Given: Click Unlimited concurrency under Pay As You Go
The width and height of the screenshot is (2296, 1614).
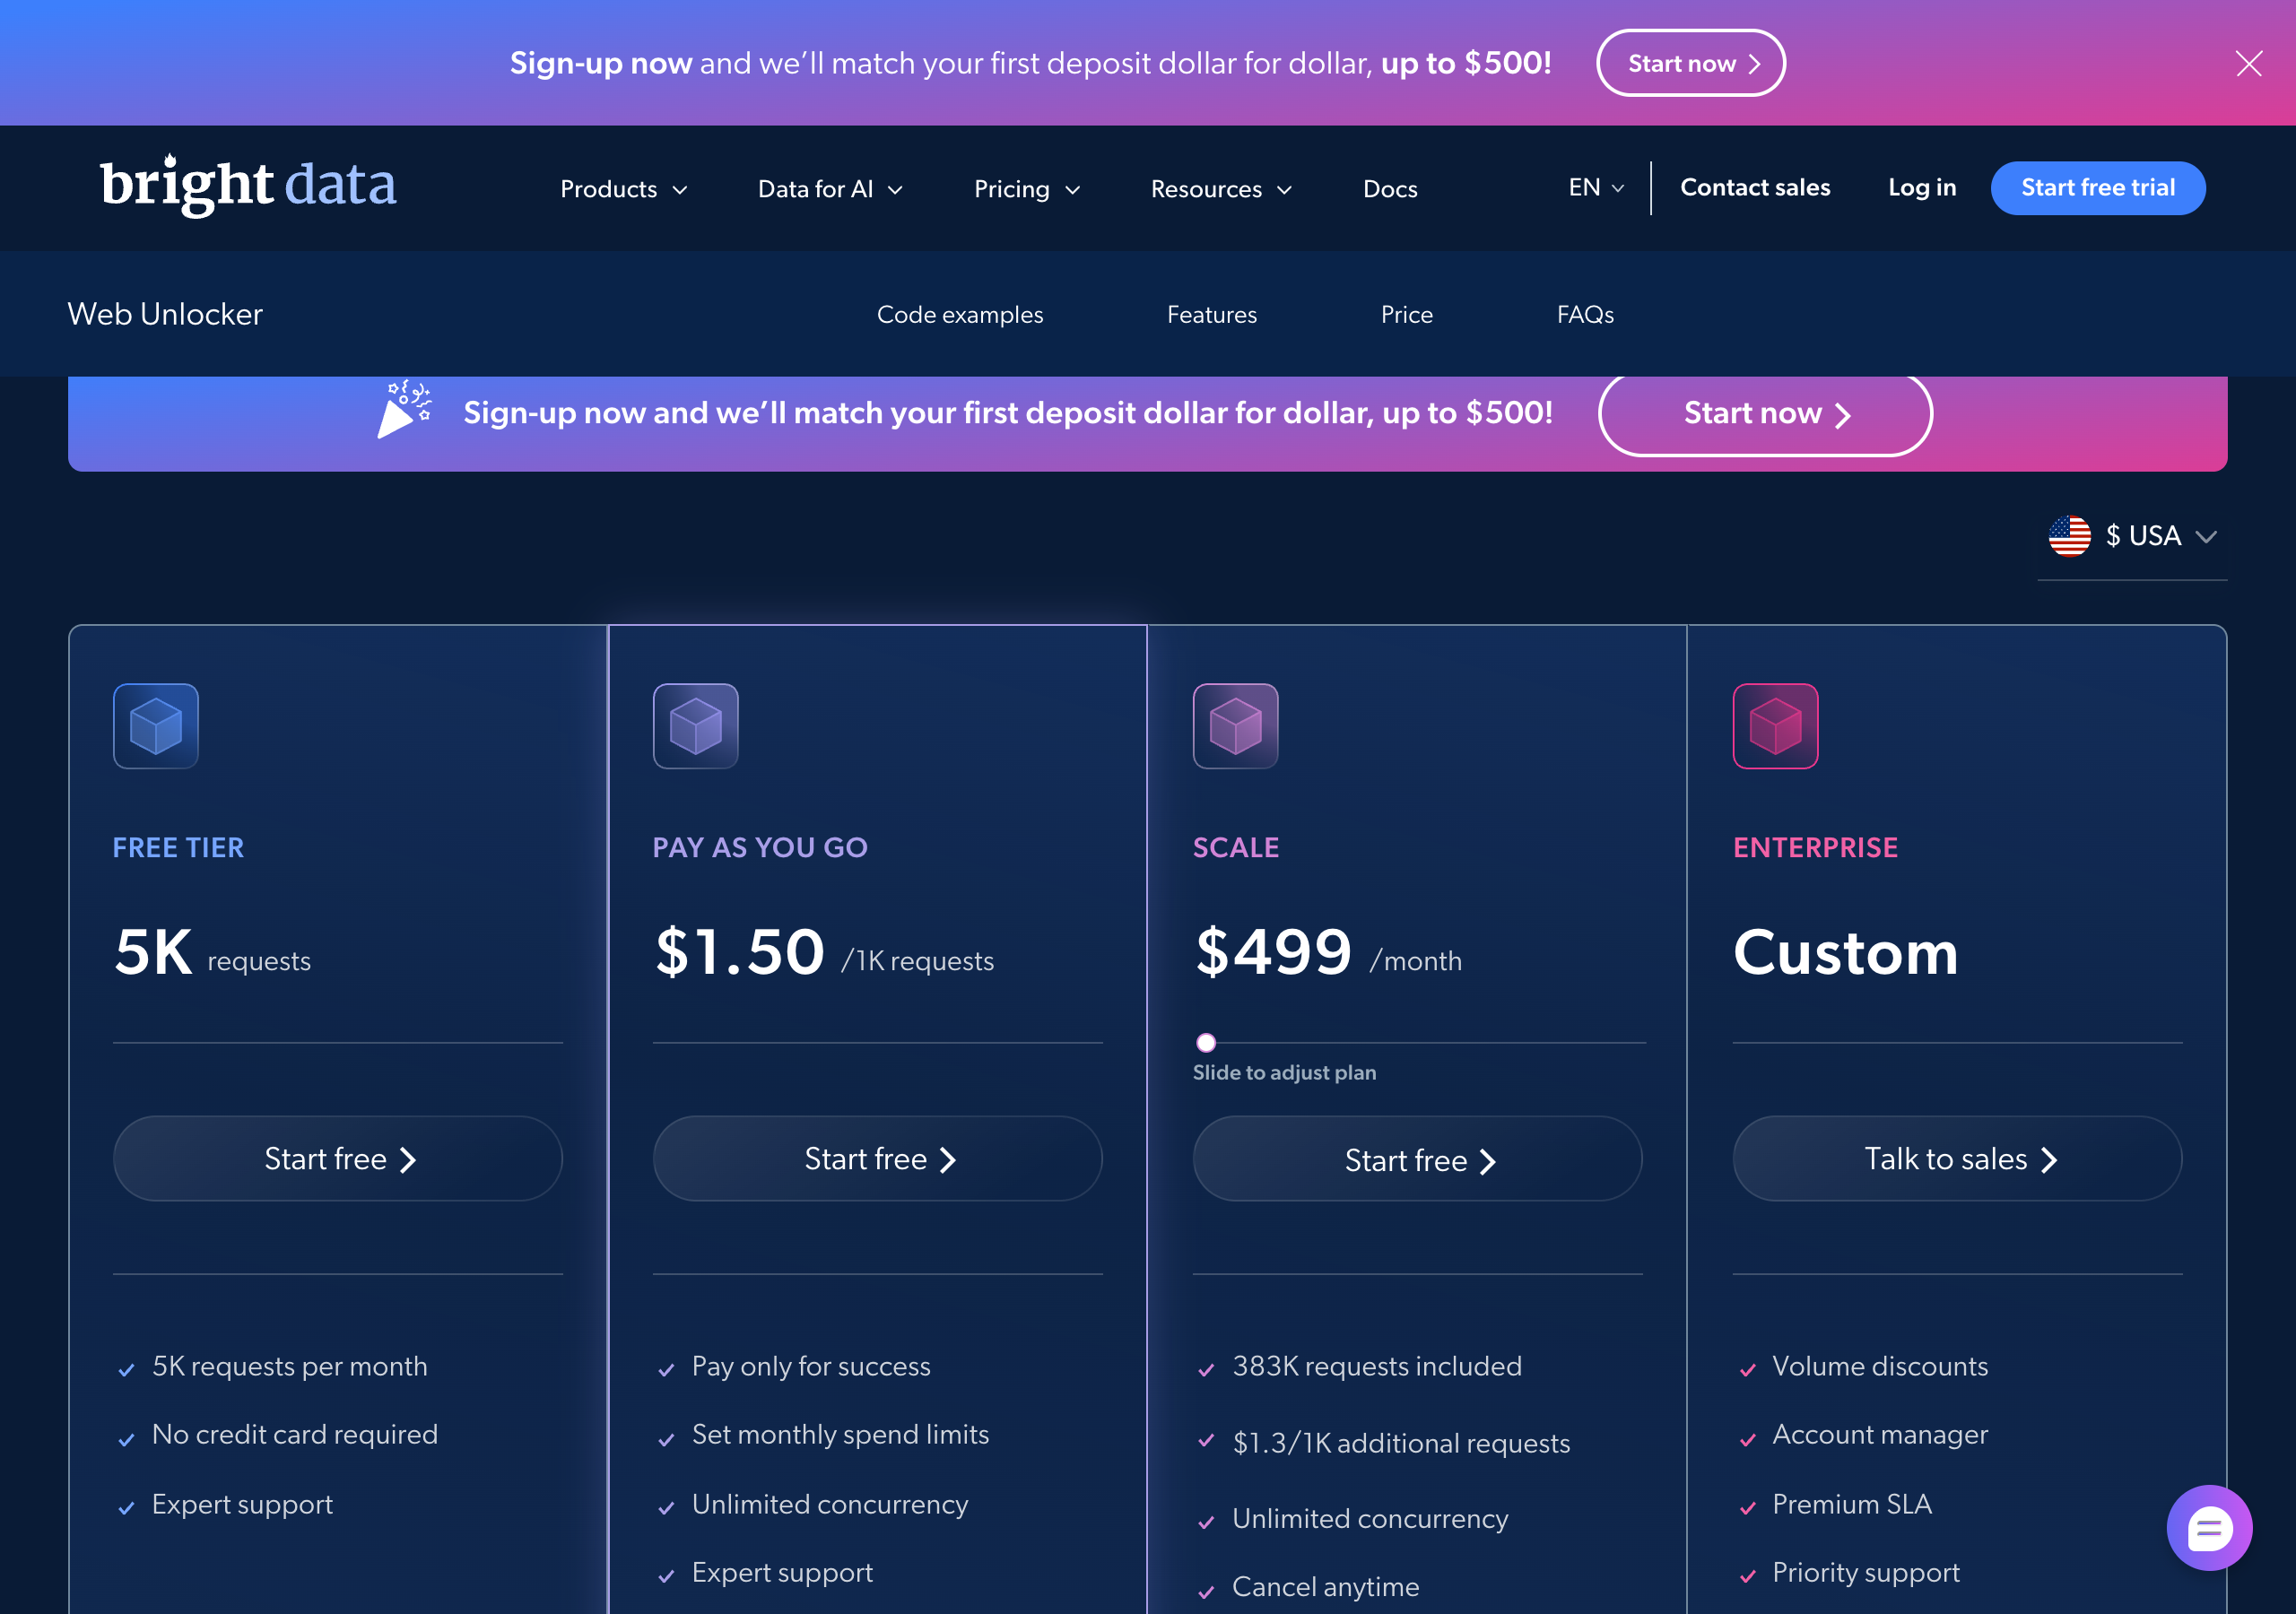Looking at the screenshot, I should pyautogui.click(x=830, y=1504).
